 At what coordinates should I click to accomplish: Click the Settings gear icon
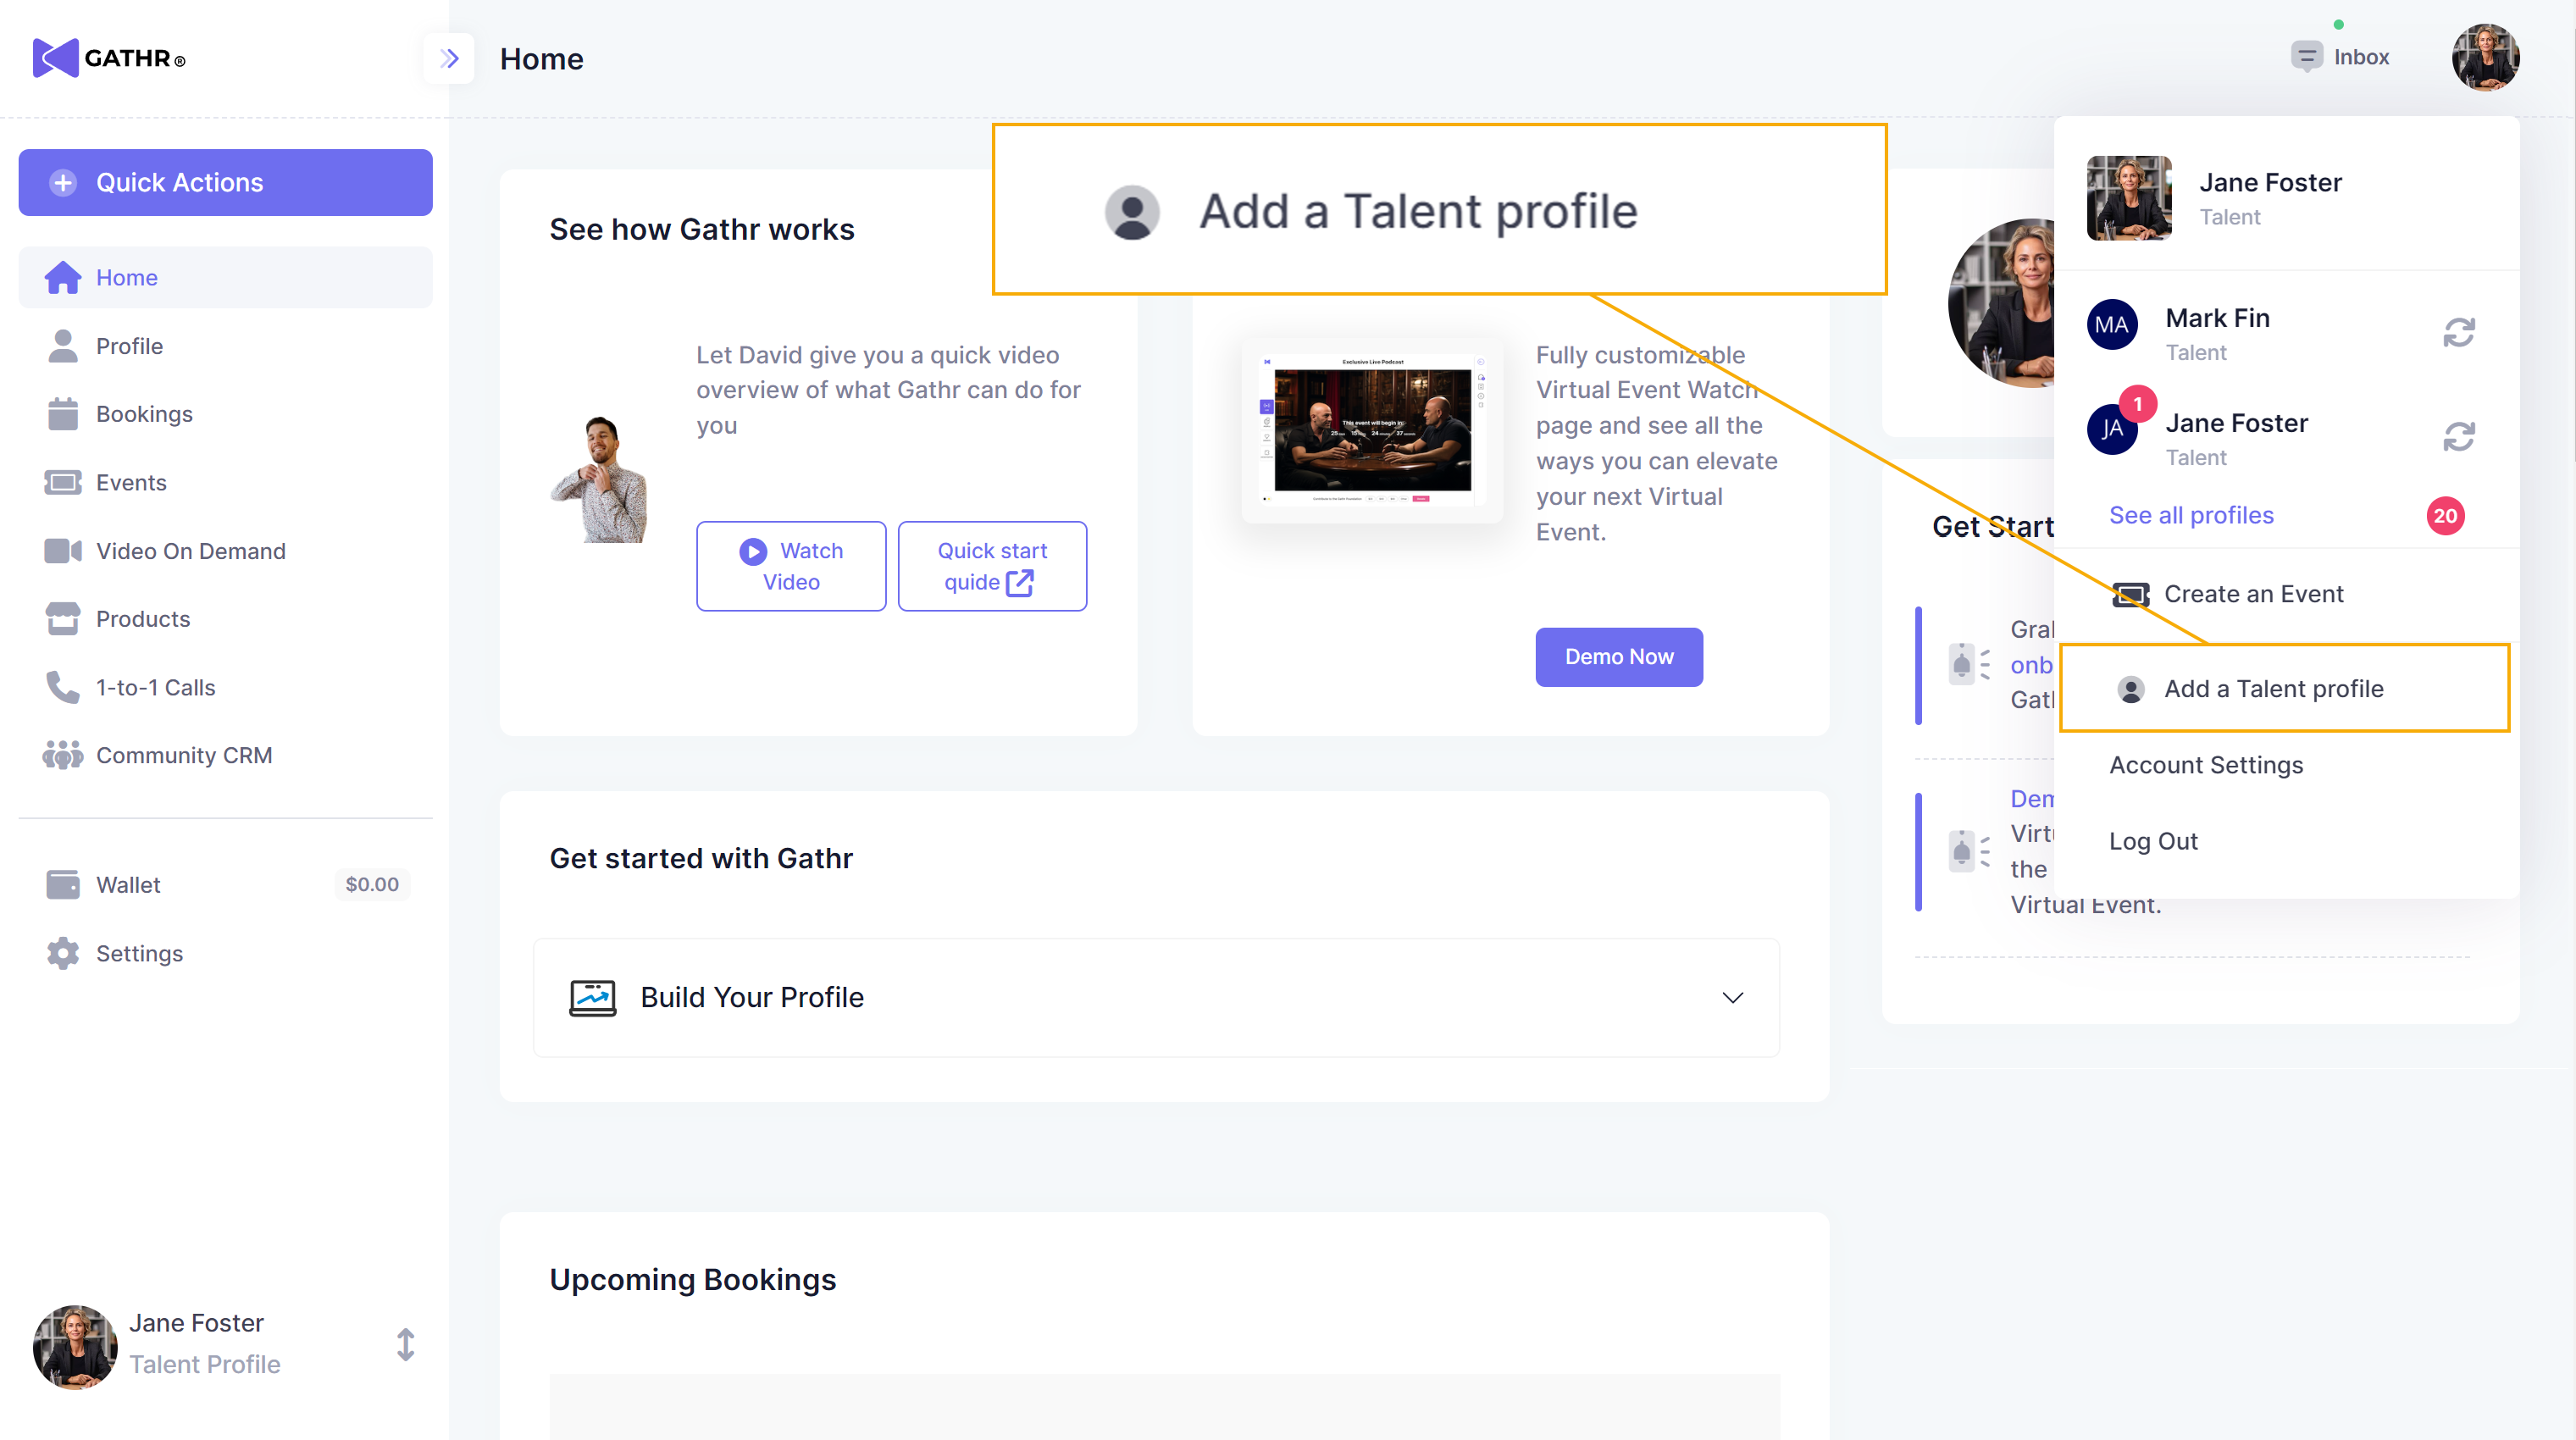point(63,953)
